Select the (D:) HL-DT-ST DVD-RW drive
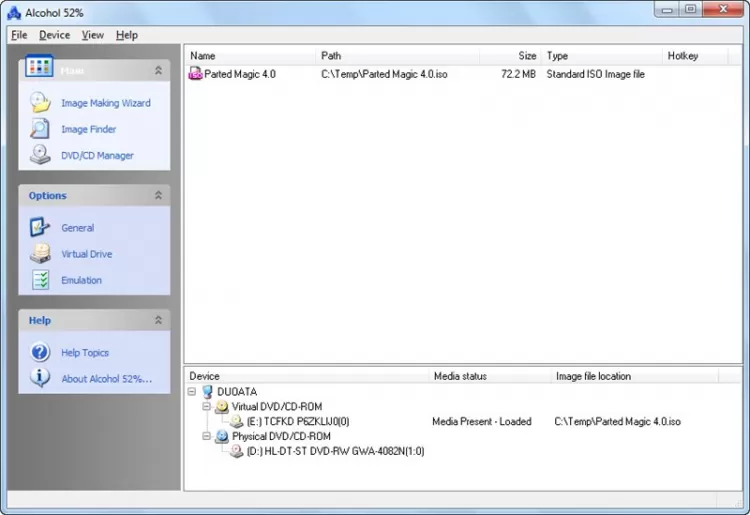This screenshot has height=515, width=750. click(335, 451)
